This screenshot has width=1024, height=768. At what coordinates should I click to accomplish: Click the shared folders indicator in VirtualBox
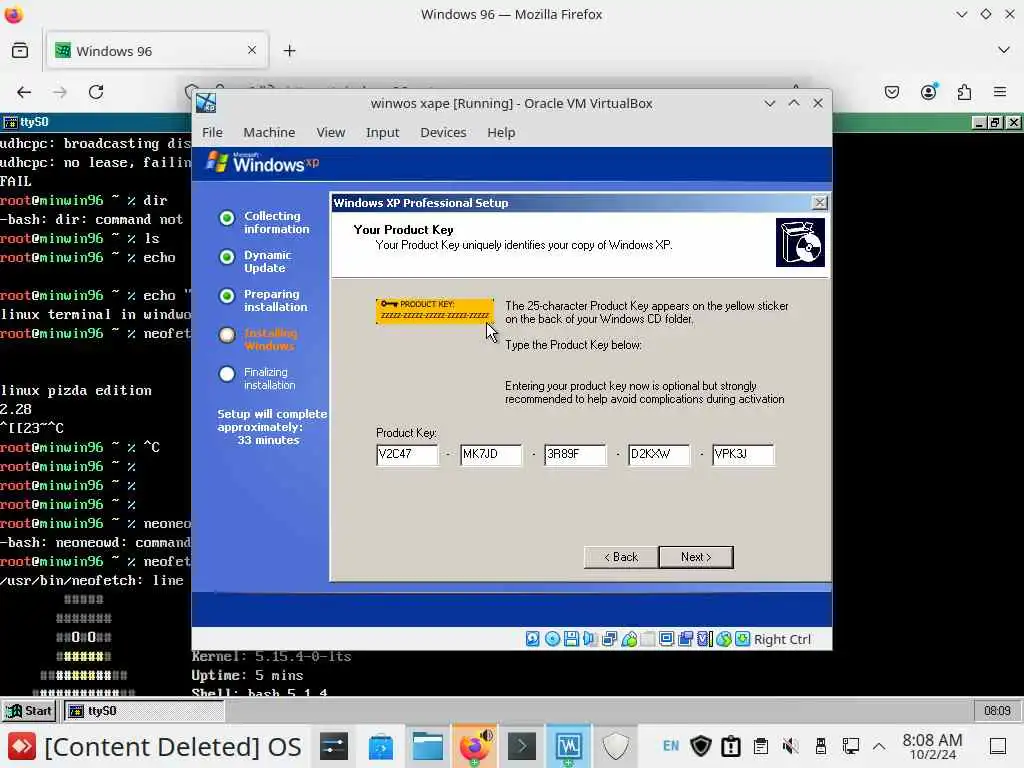[x=647, y=639]
